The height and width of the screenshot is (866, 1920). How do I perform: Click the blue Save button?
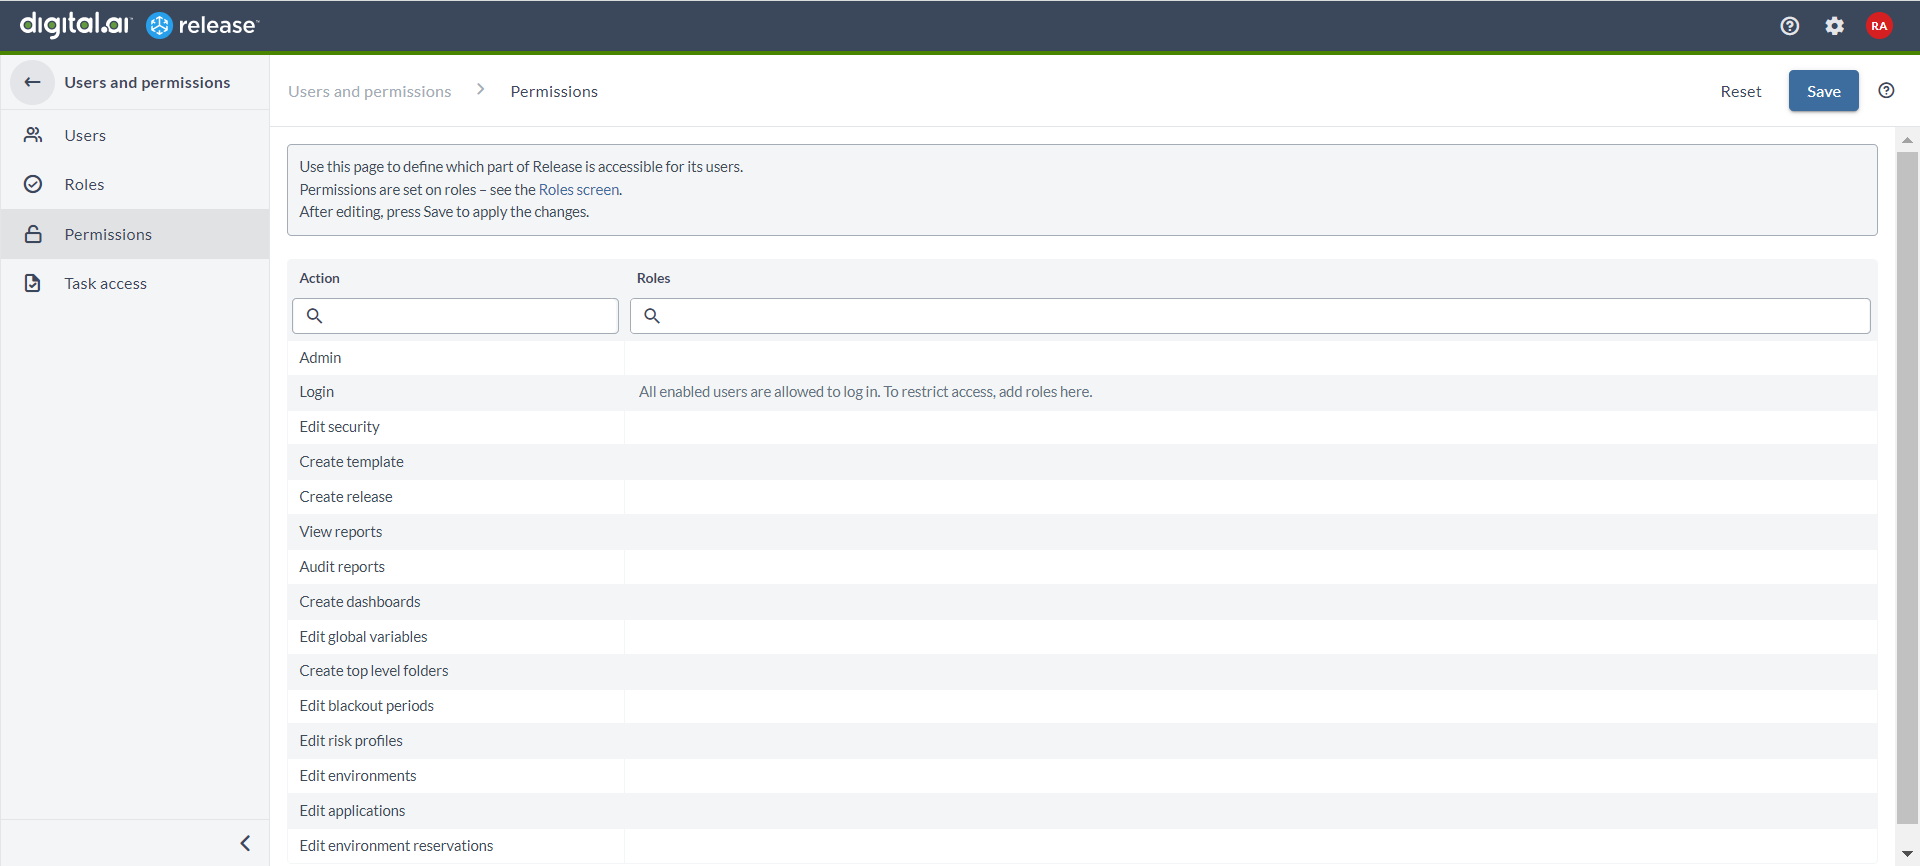(x=1823, y=91)
